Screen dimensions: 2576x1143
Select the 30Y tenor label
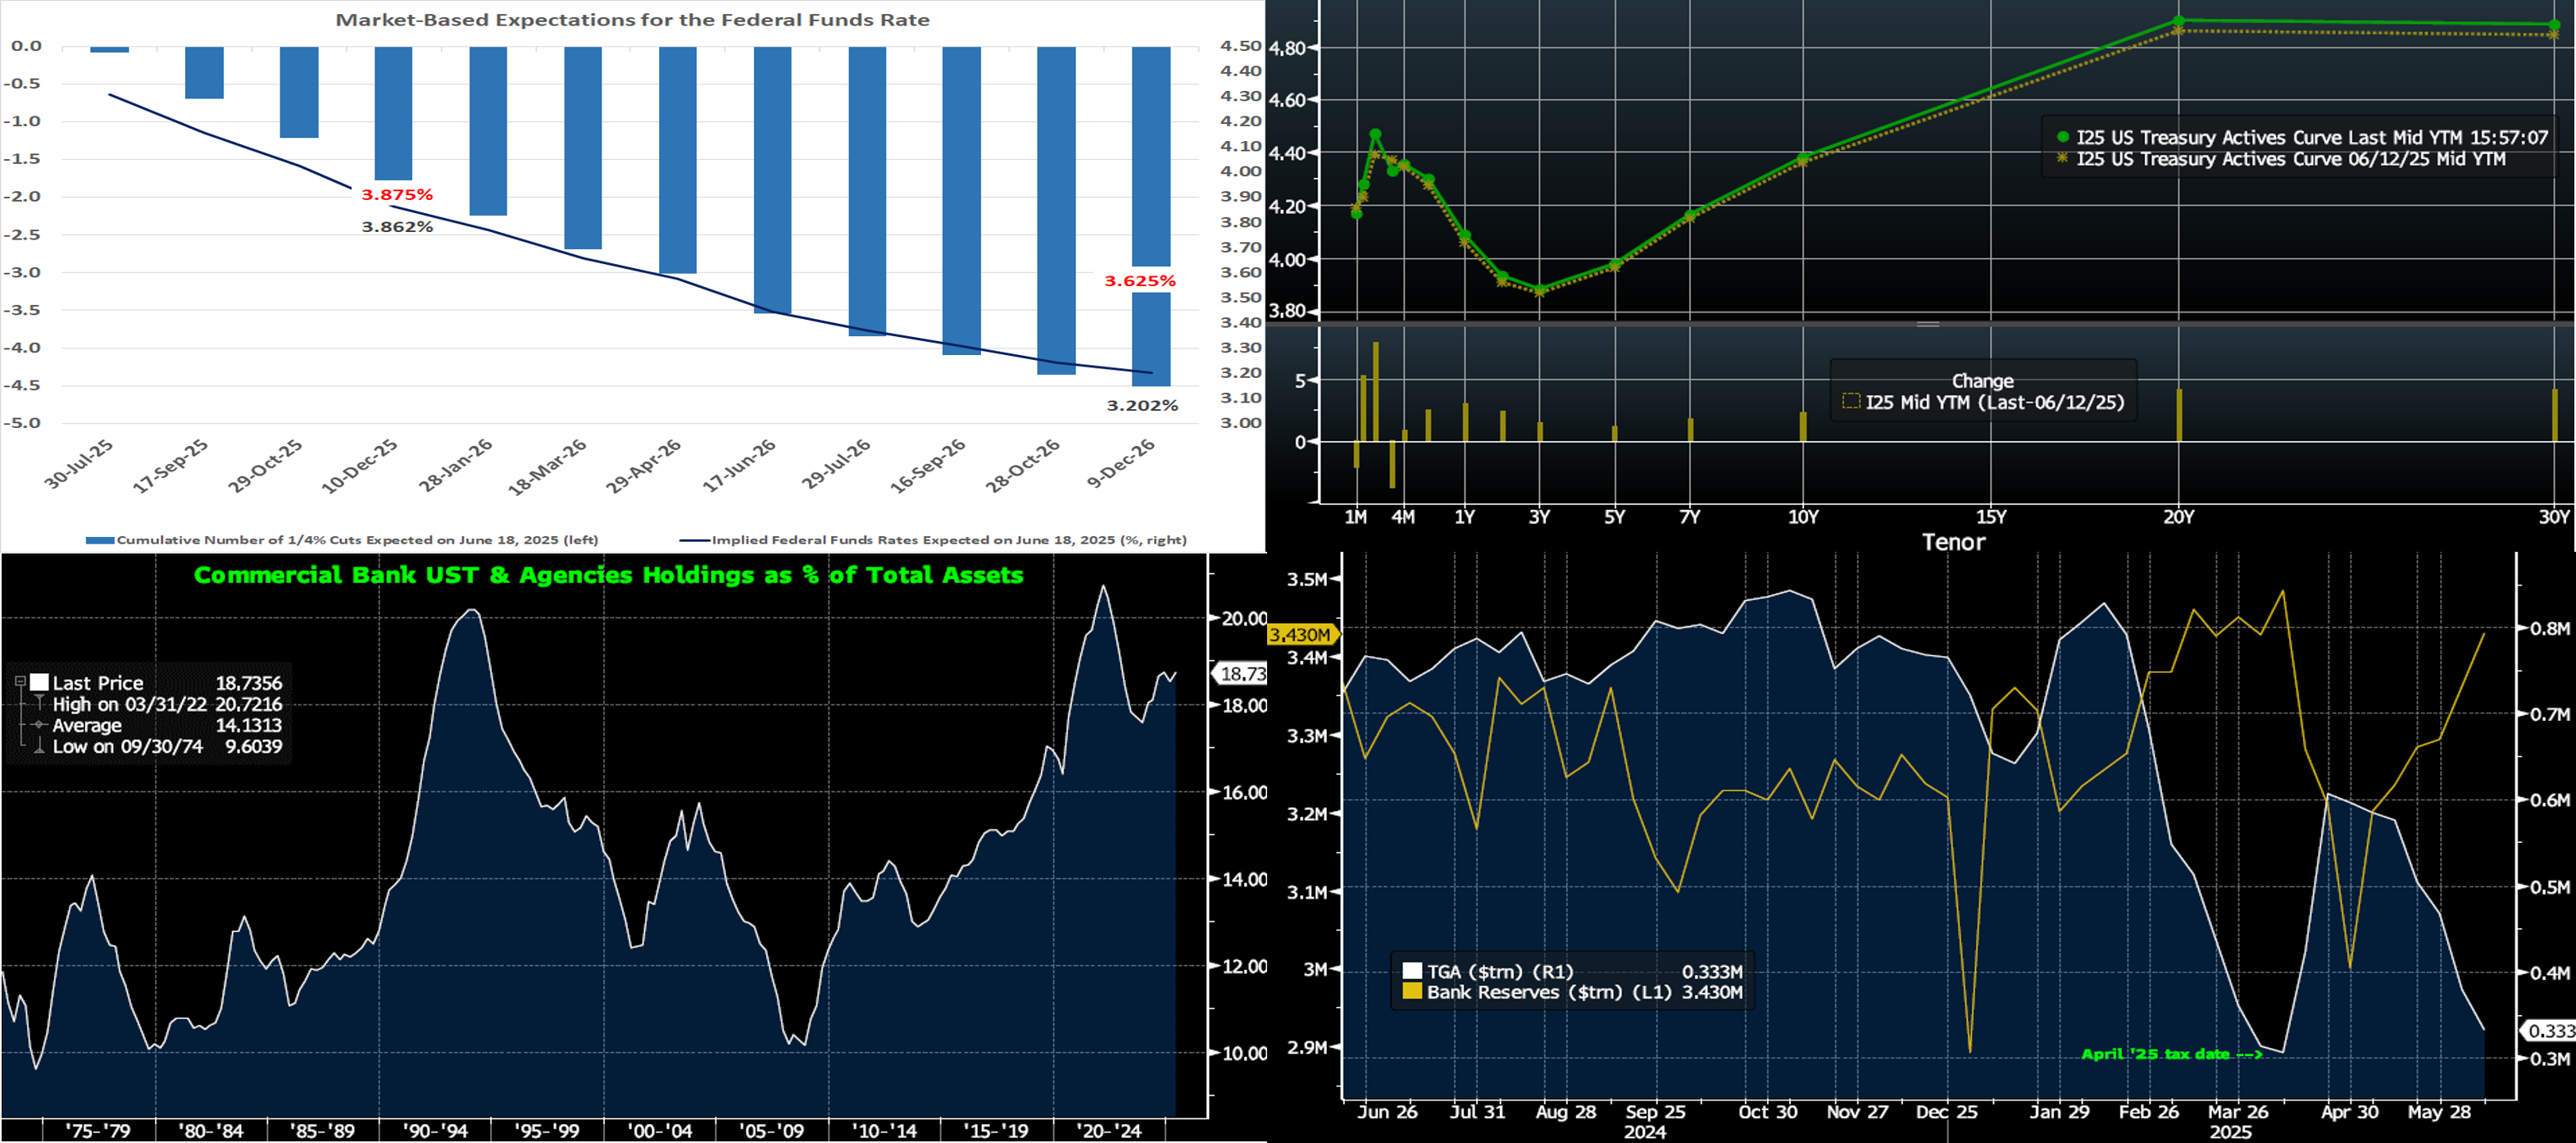click(2553, 517)
